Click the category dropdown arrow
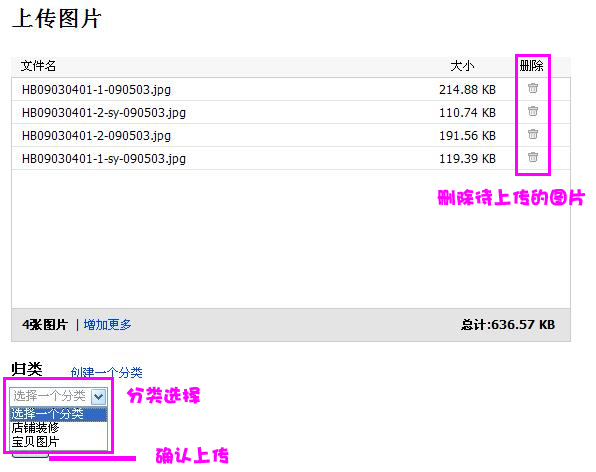596x472 pixels. pos(99,397)
